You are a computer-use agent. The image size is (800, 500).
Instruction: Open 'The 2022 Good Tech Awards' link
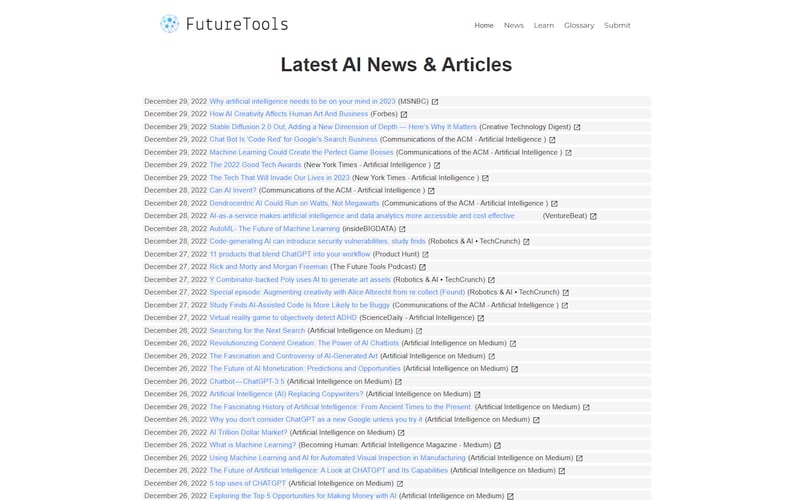pos(256,165)
